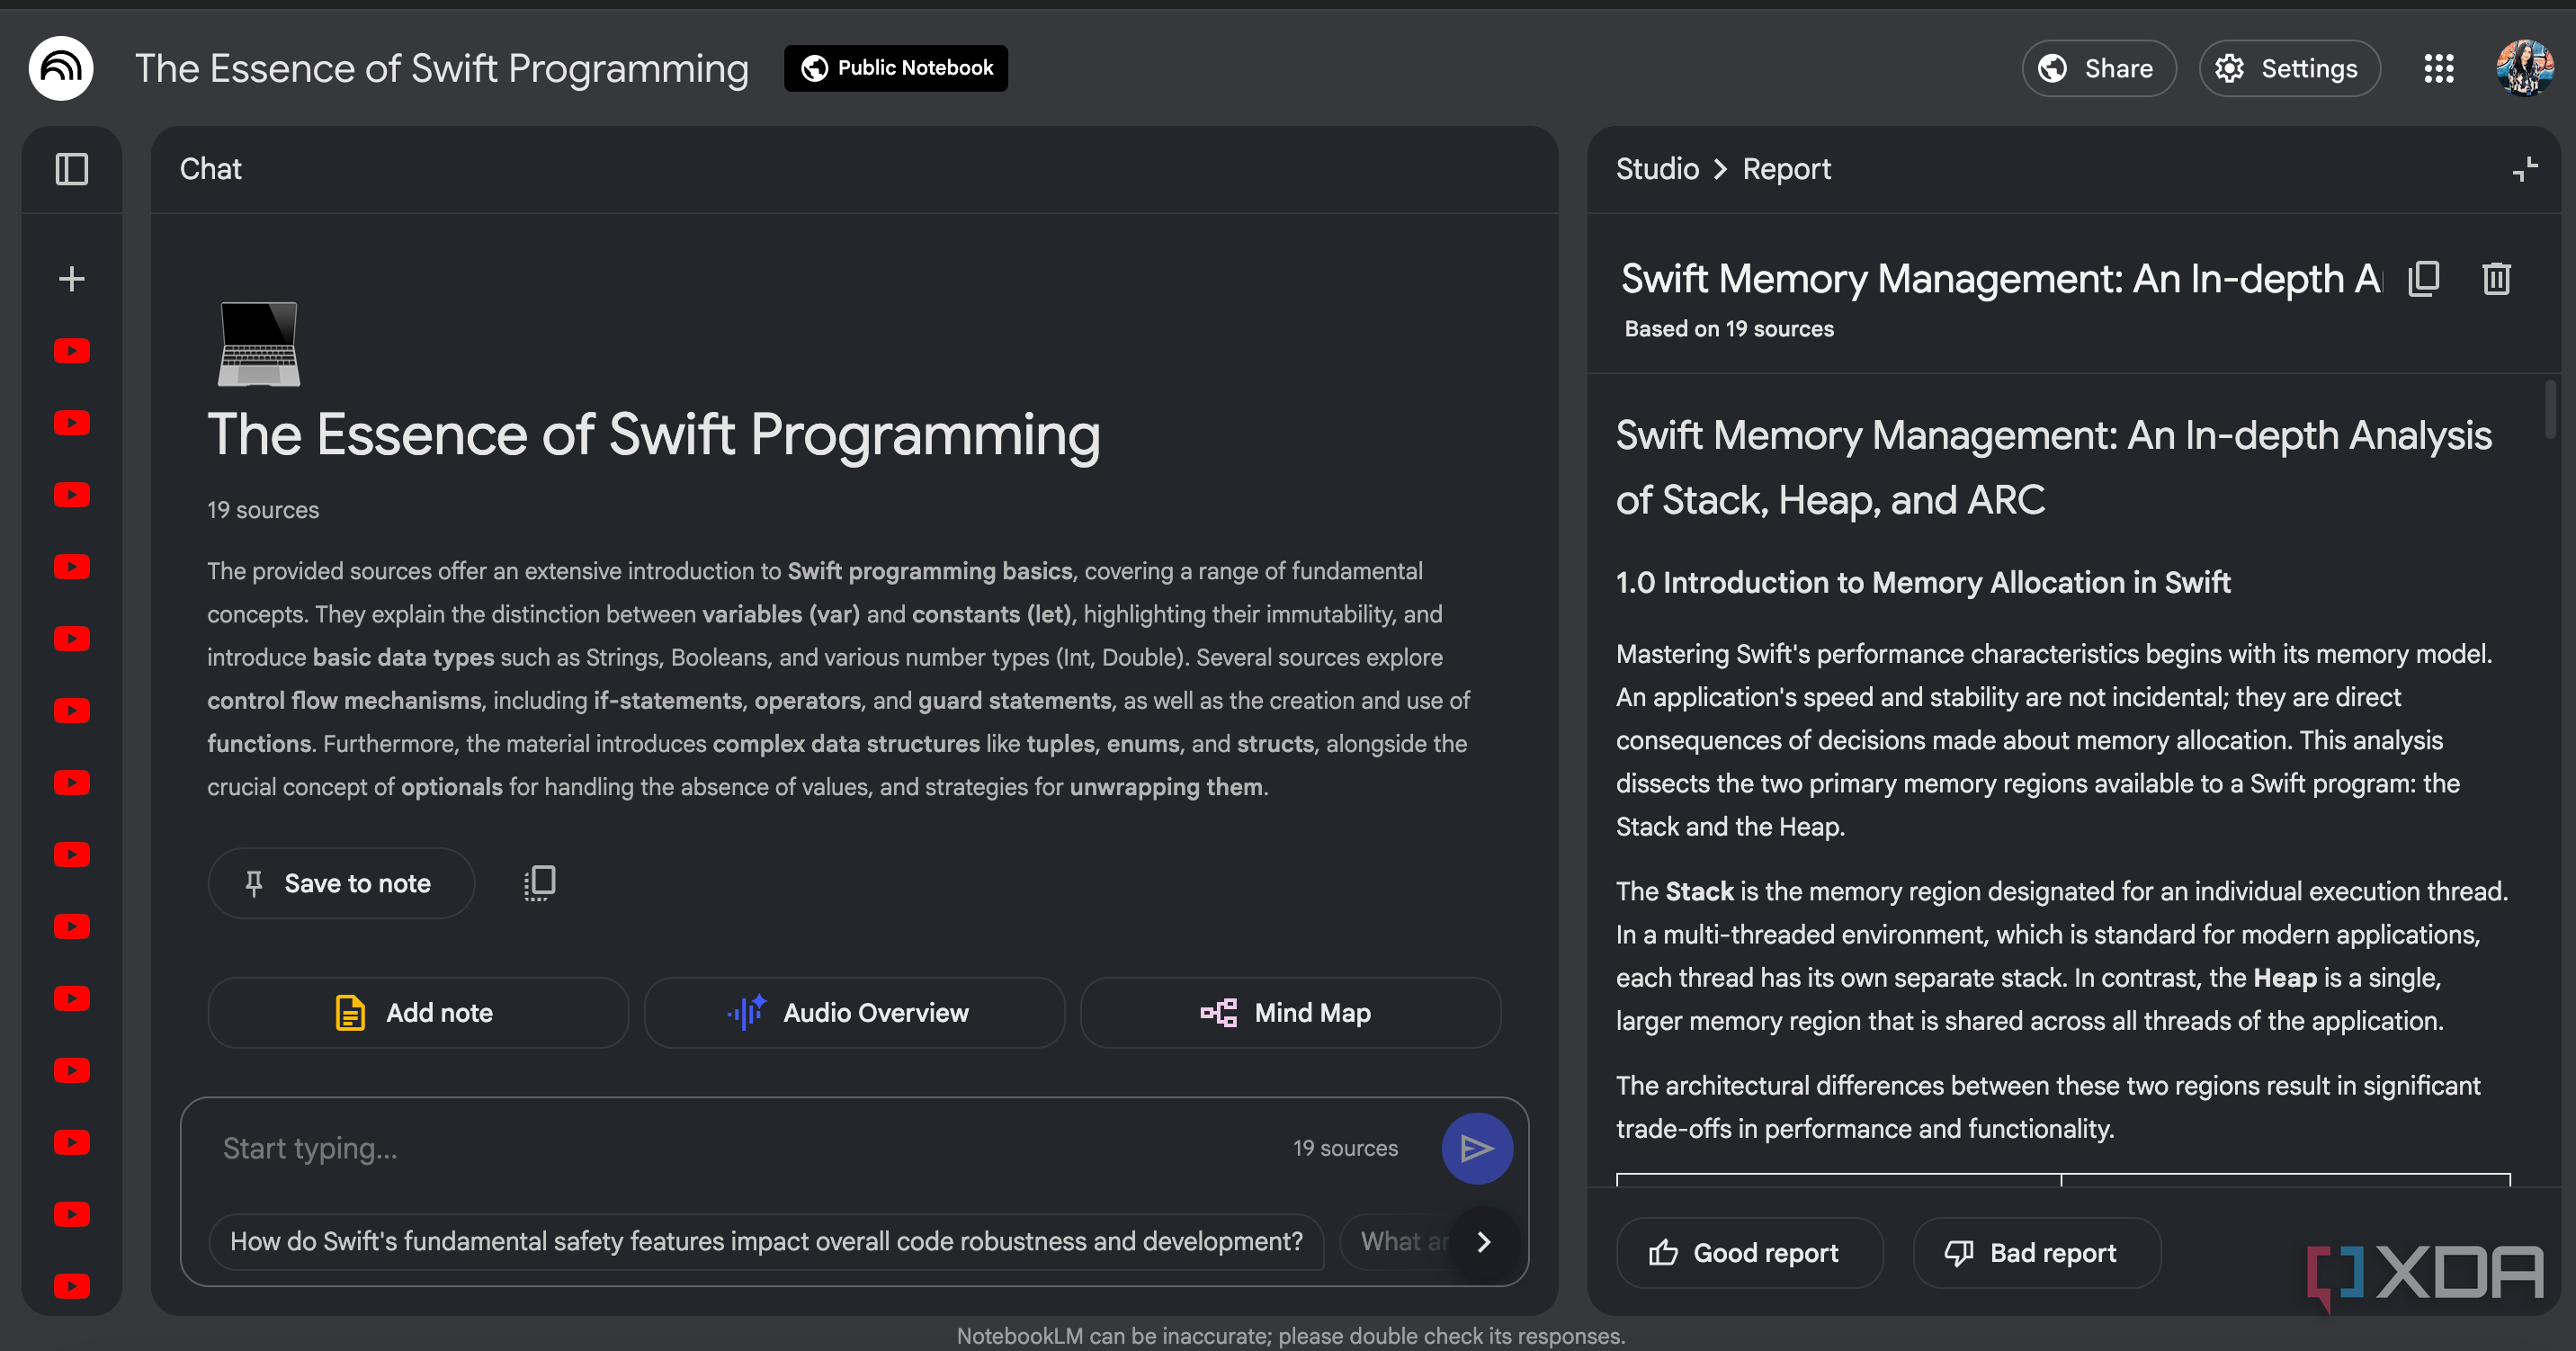Viewport: 2576px width, 1351px height.
Task: Open Settings
Action: (x=2289, y=68)
